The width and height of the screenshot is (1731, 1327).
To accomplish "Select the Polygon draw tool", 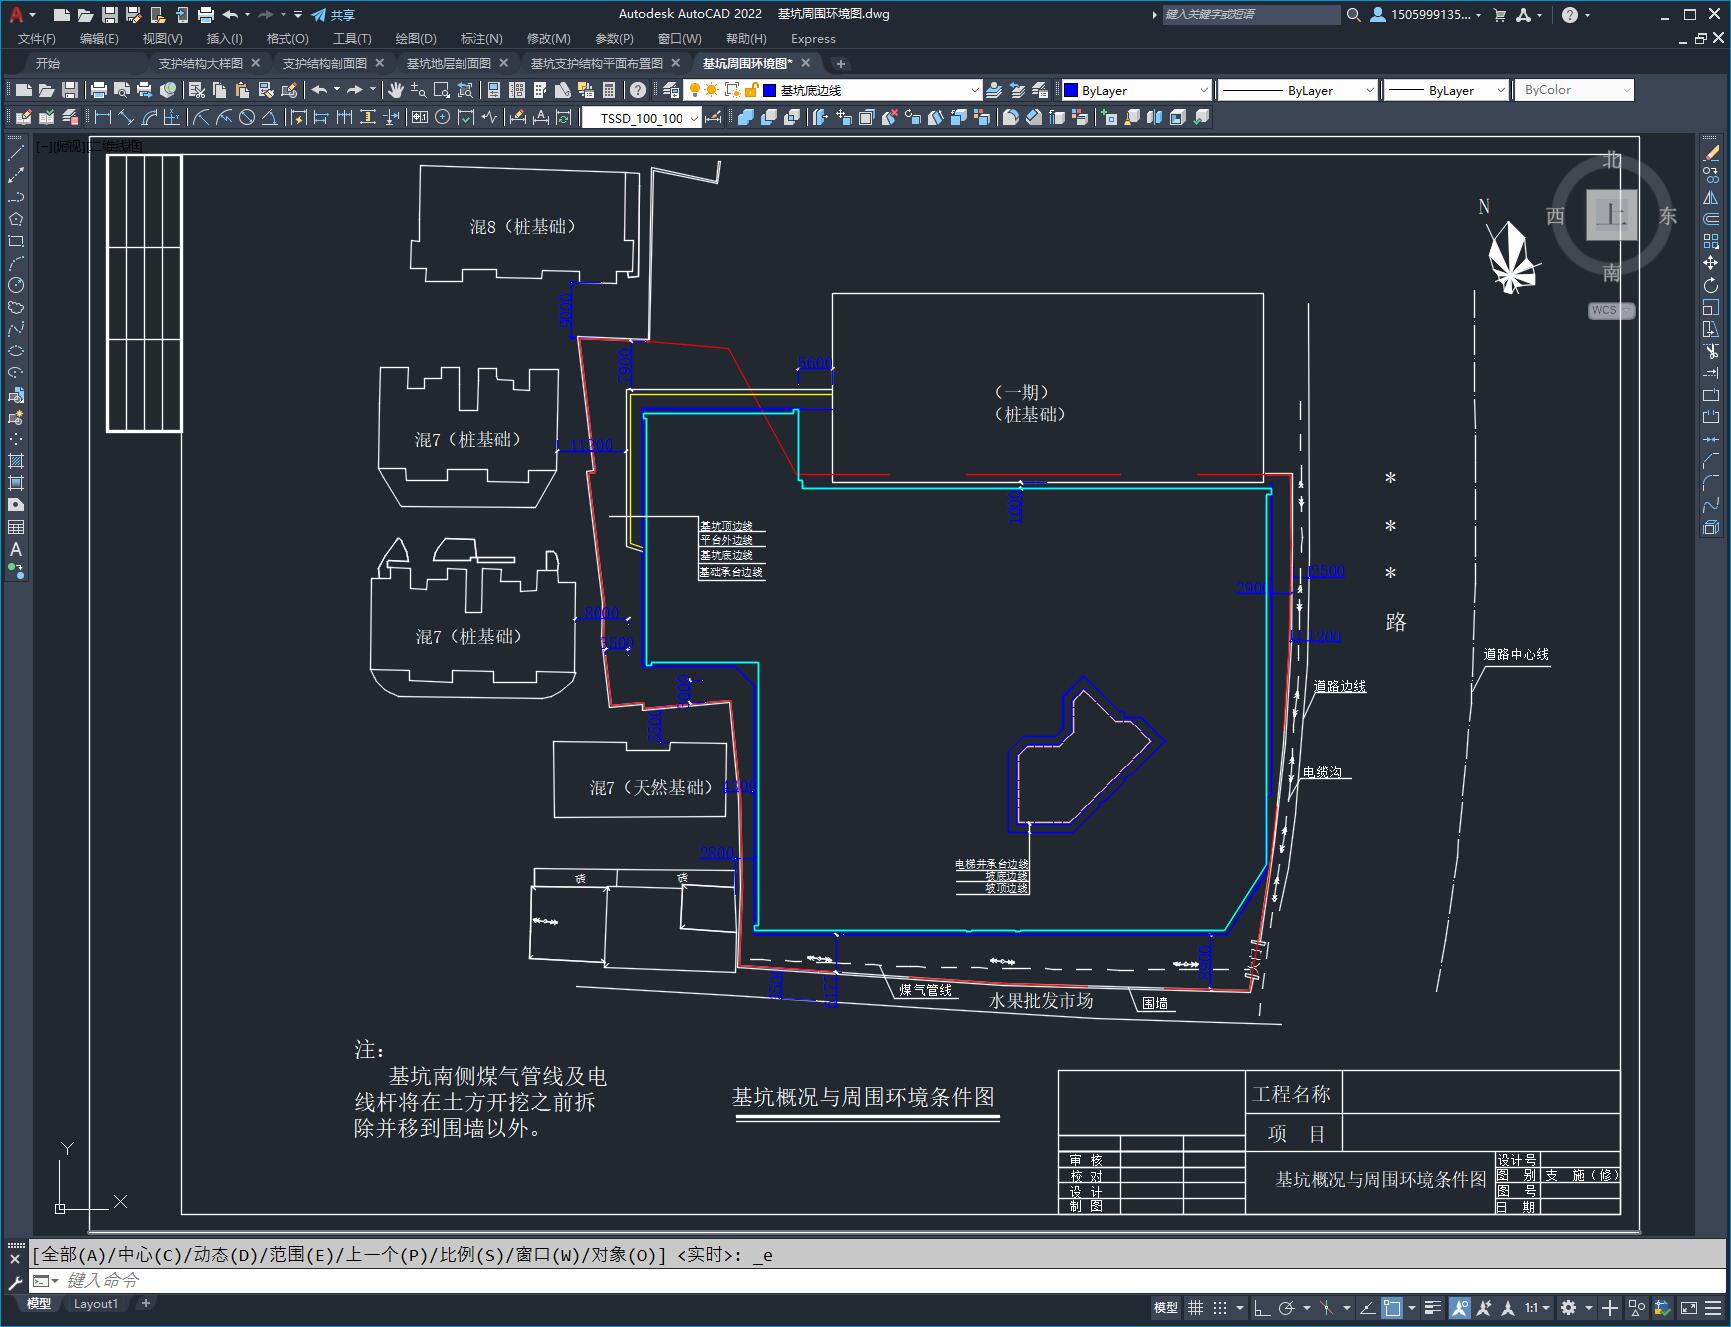I will click(16, 219).
